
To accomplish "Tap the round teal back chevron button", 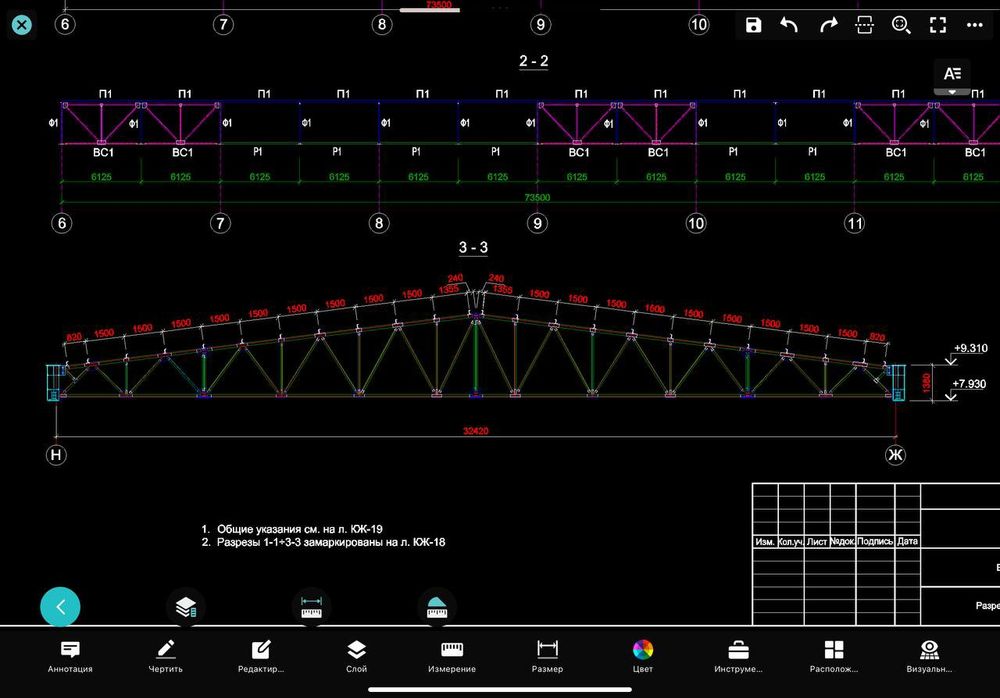I will click(60, 607).
